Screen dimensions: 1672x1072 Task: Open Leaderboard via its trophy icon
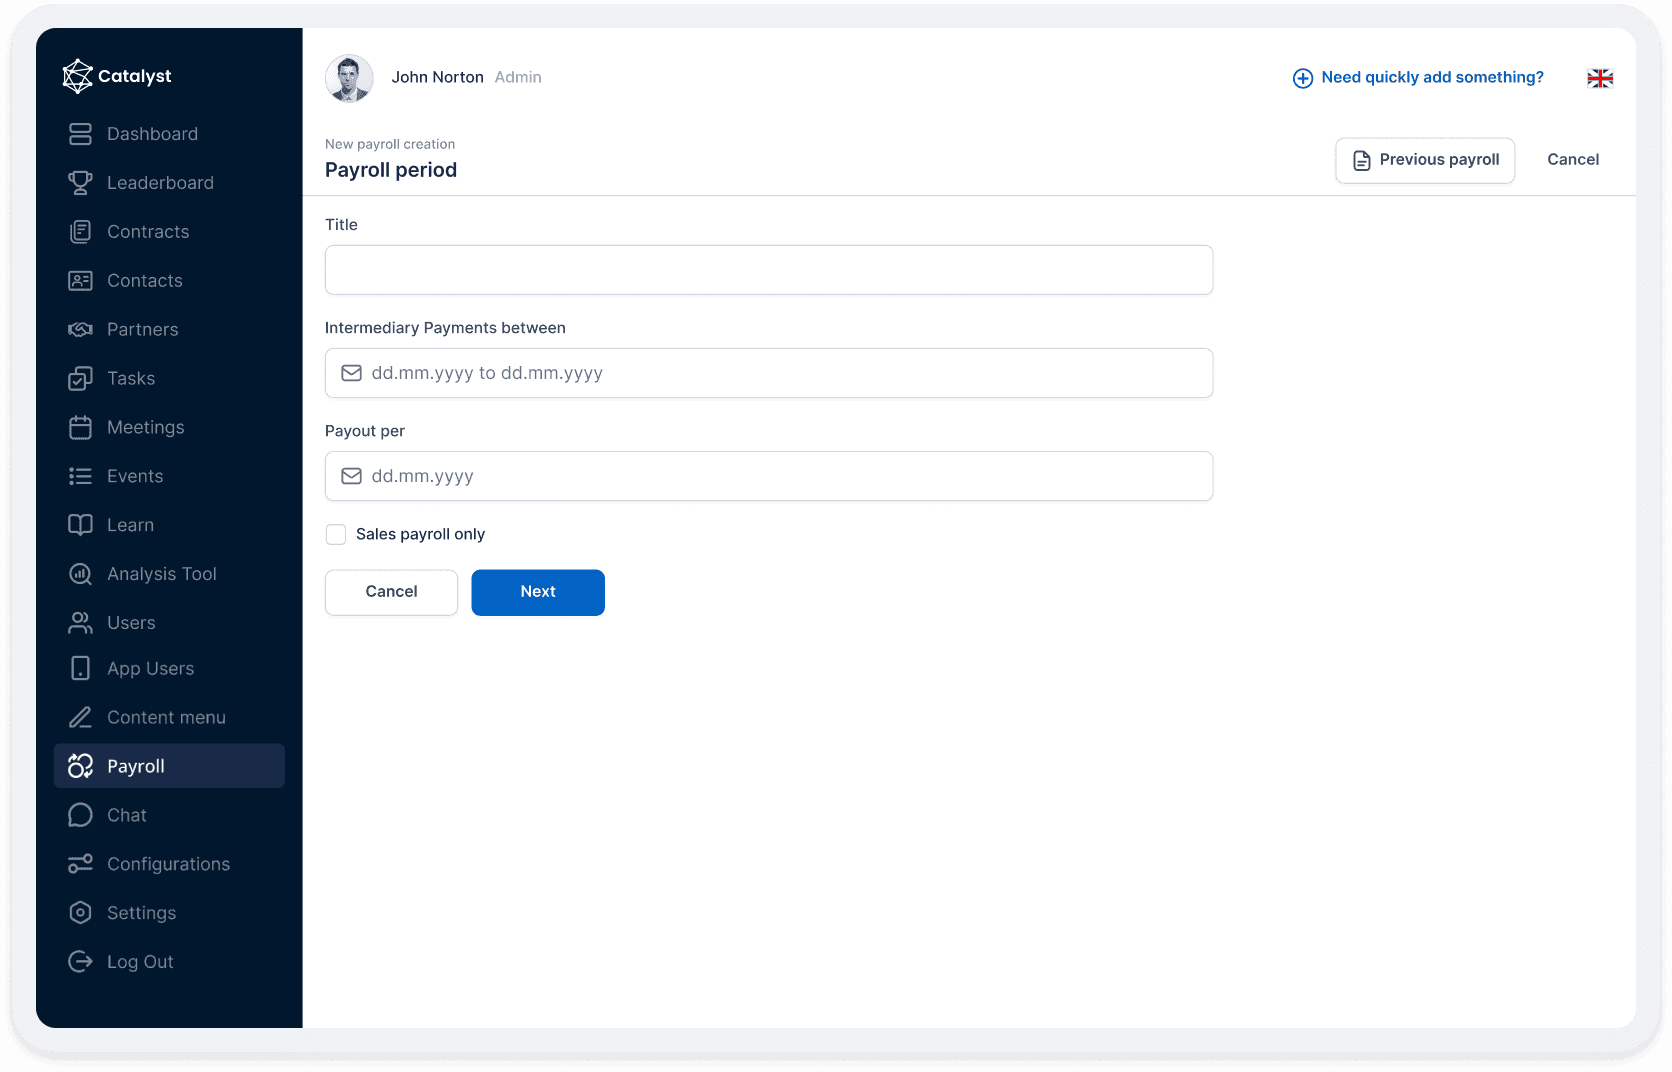pos(80,183)
